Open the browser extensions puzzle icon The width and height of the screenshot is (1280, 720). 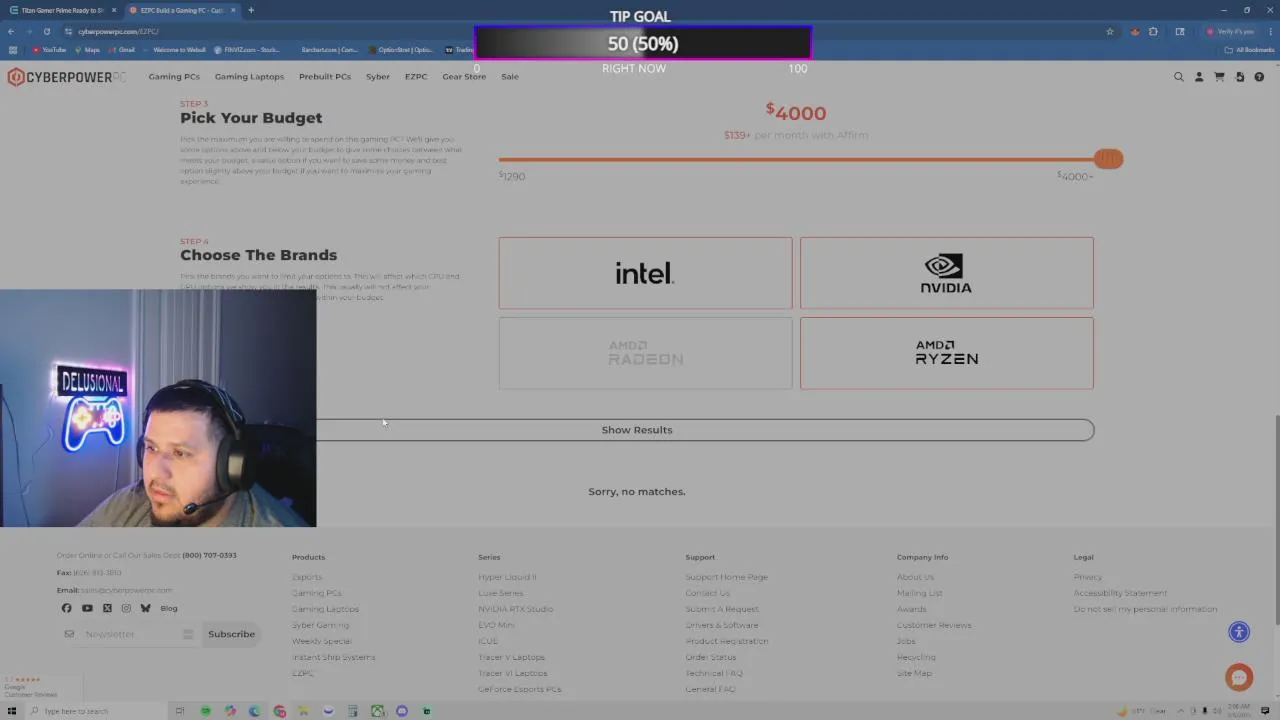(1153, 31)
